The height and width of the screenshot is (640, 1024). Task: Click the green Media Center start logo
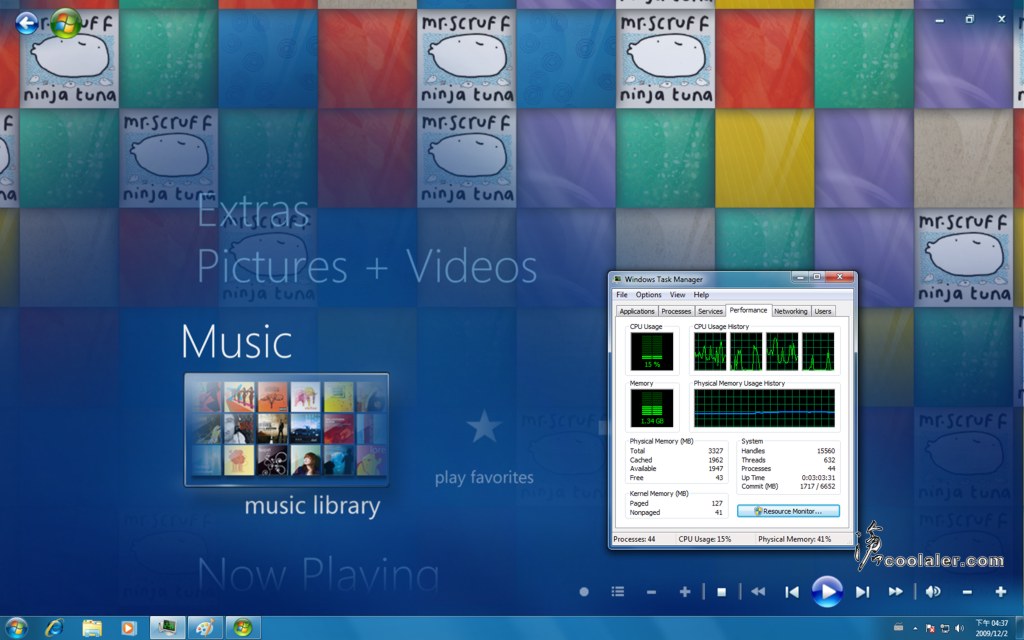[x=65, y=24]
